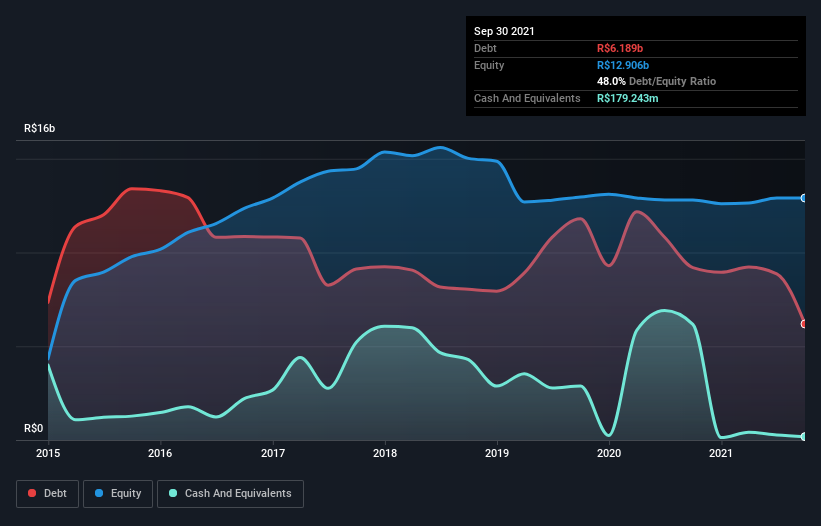Click the R$0 y-axis label
This screenshot has height=526, width=821.
[34, 429]
